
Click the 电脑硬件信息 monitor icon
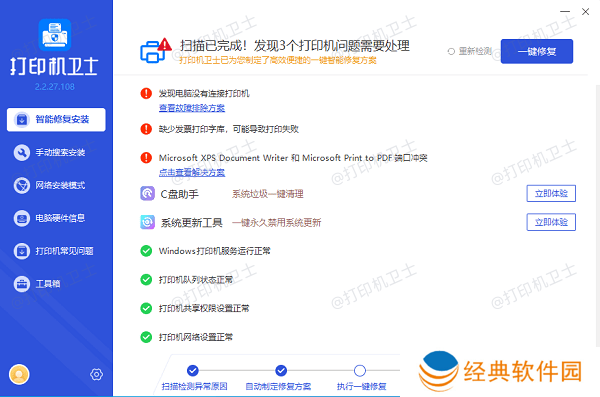22,218
